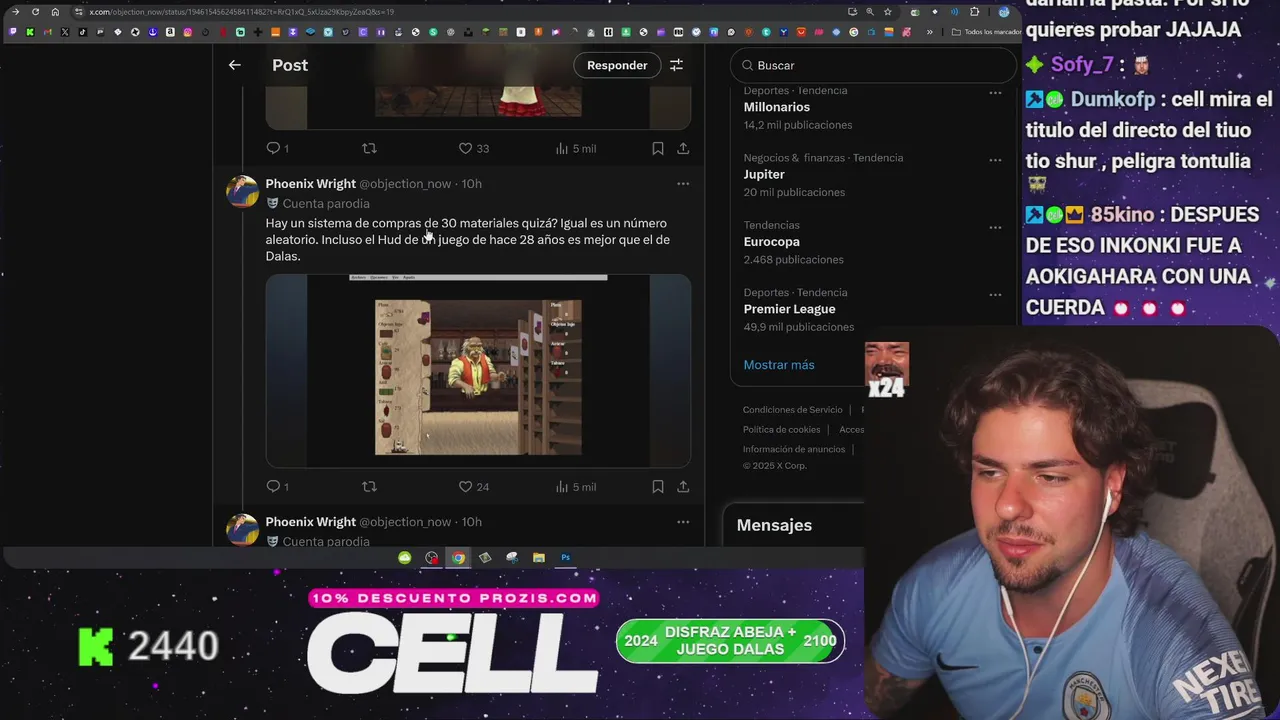
Task: Click the Responder button
Action: tap(617, 65)
